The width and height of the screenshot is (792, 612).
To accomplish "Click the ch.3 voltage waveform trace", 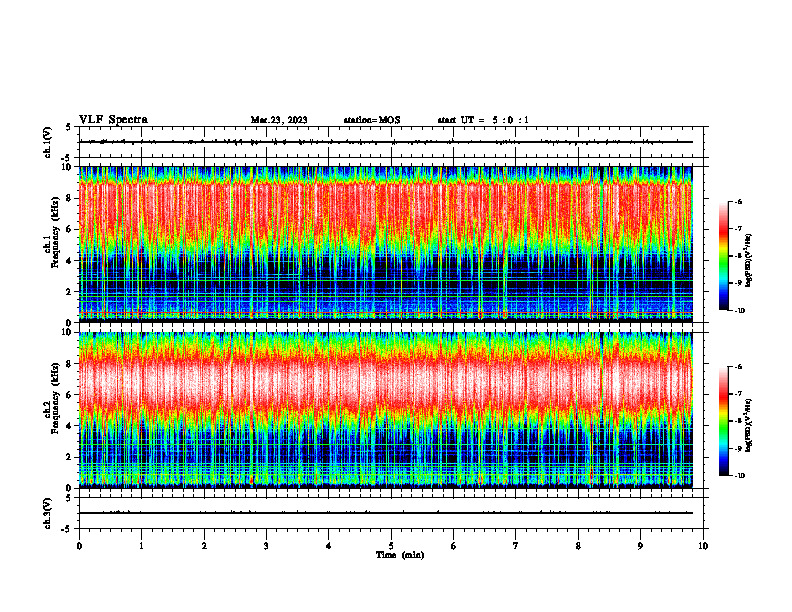I will click(x=386, y=513).
